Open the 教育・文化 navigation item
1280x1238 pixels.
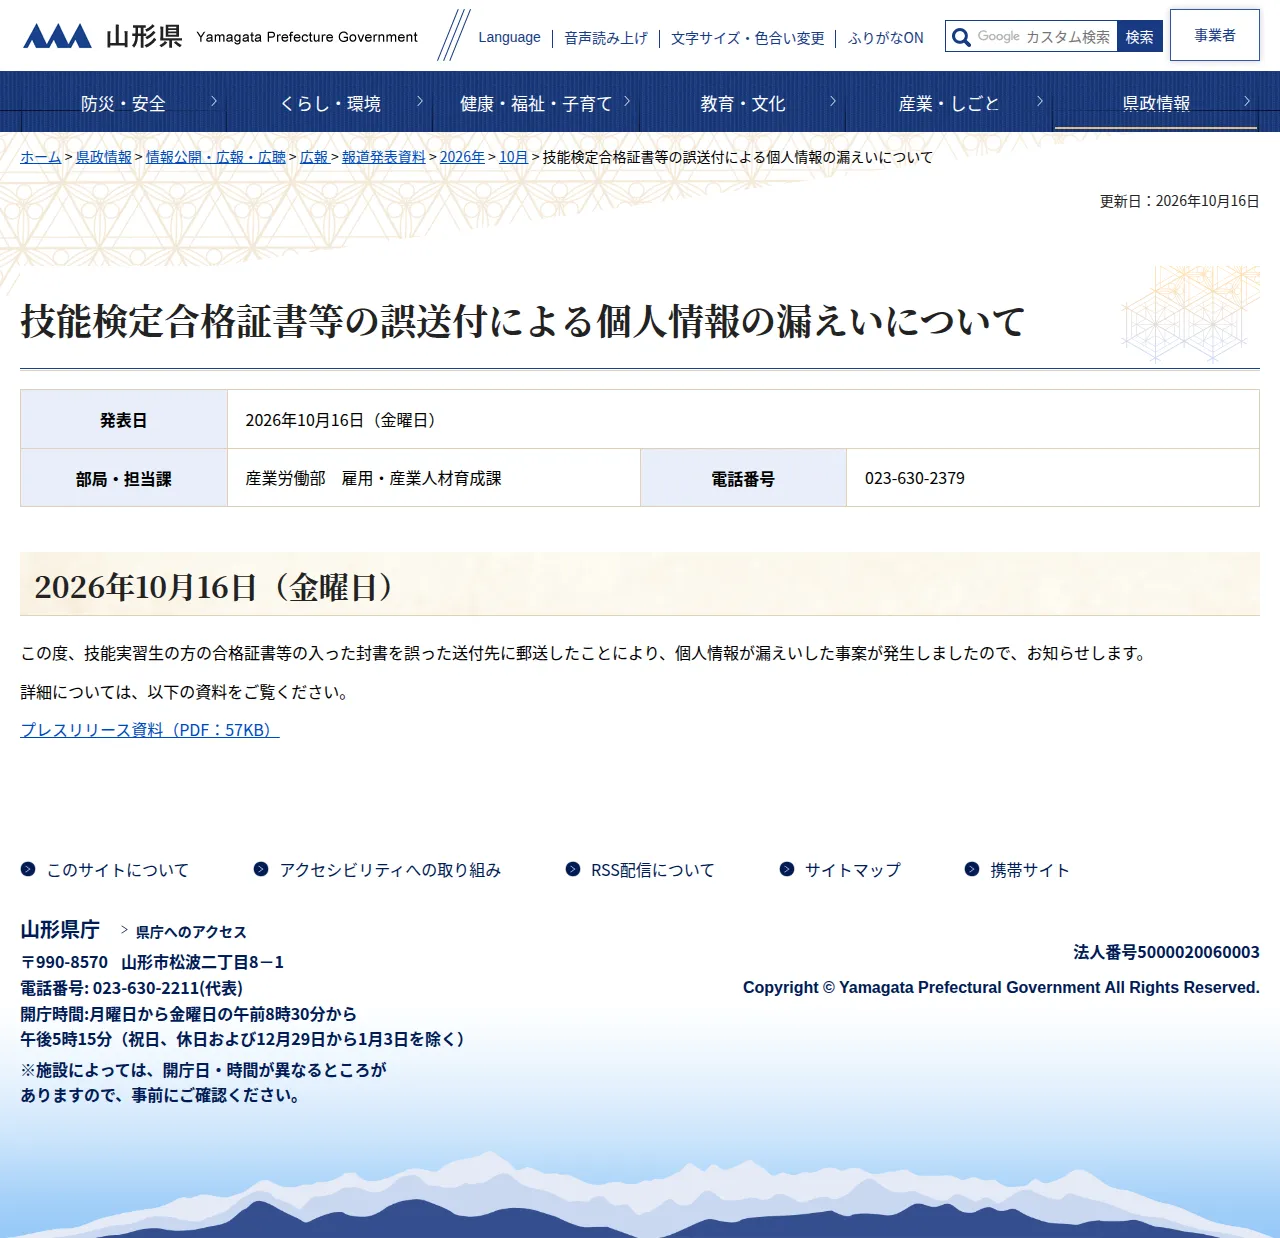(743, 103)
